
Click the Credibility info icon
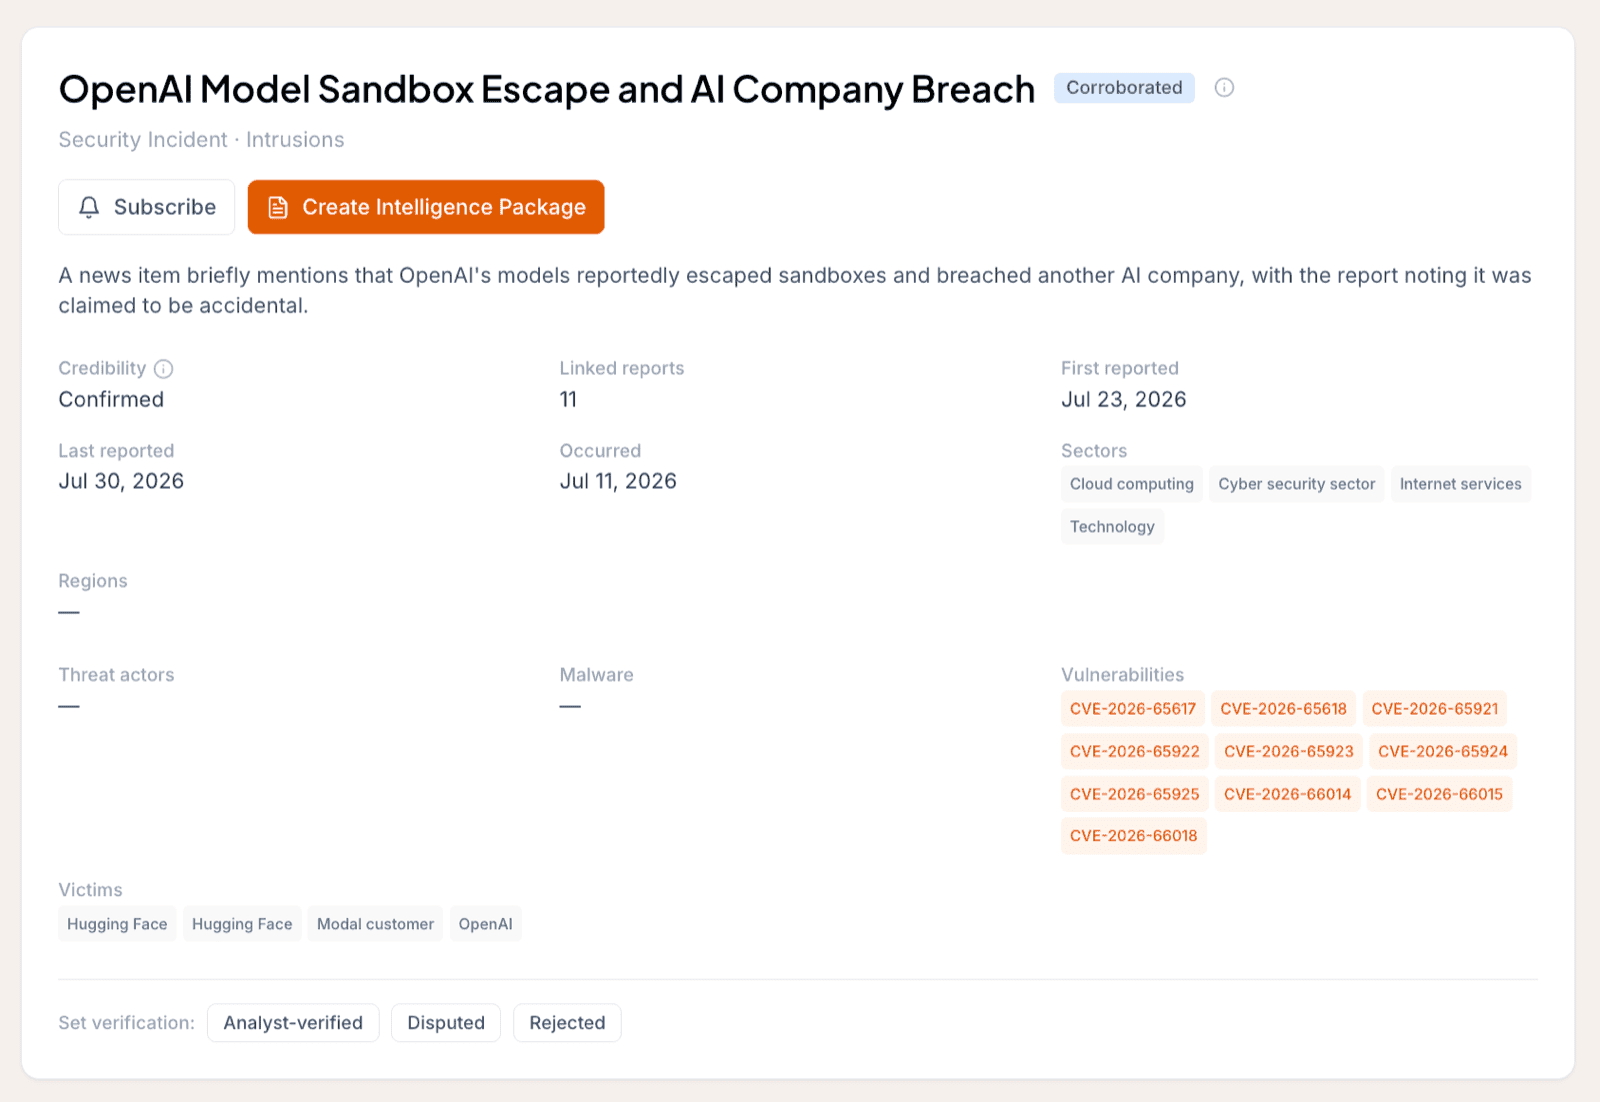pyautogui.click(x=164, y=369)
